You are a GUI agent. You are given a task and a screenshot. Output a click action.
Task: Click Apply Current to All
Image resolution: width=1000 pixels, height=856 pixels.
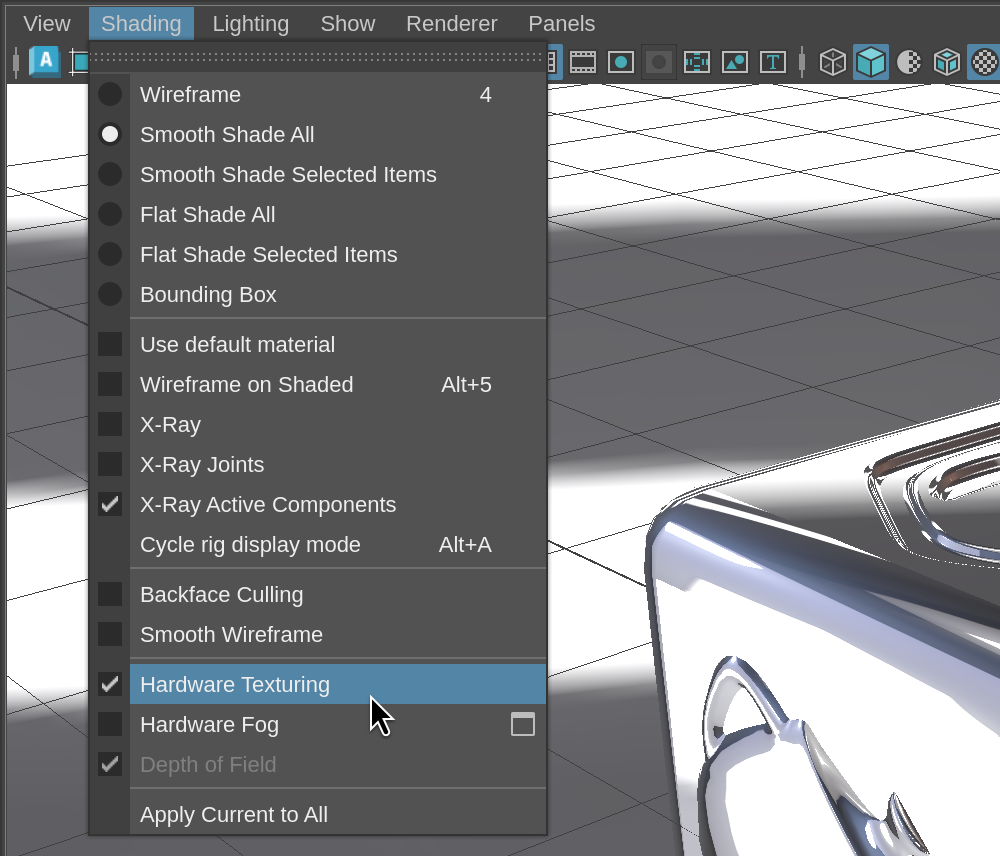pyautogui.click(x=318, y=815)
